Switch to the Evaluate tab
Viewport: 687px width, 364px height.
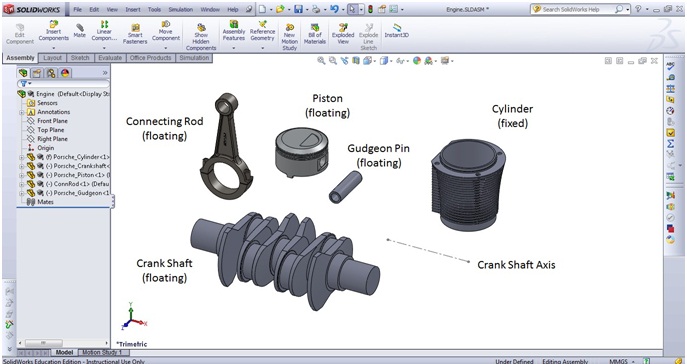click(110, 58)
